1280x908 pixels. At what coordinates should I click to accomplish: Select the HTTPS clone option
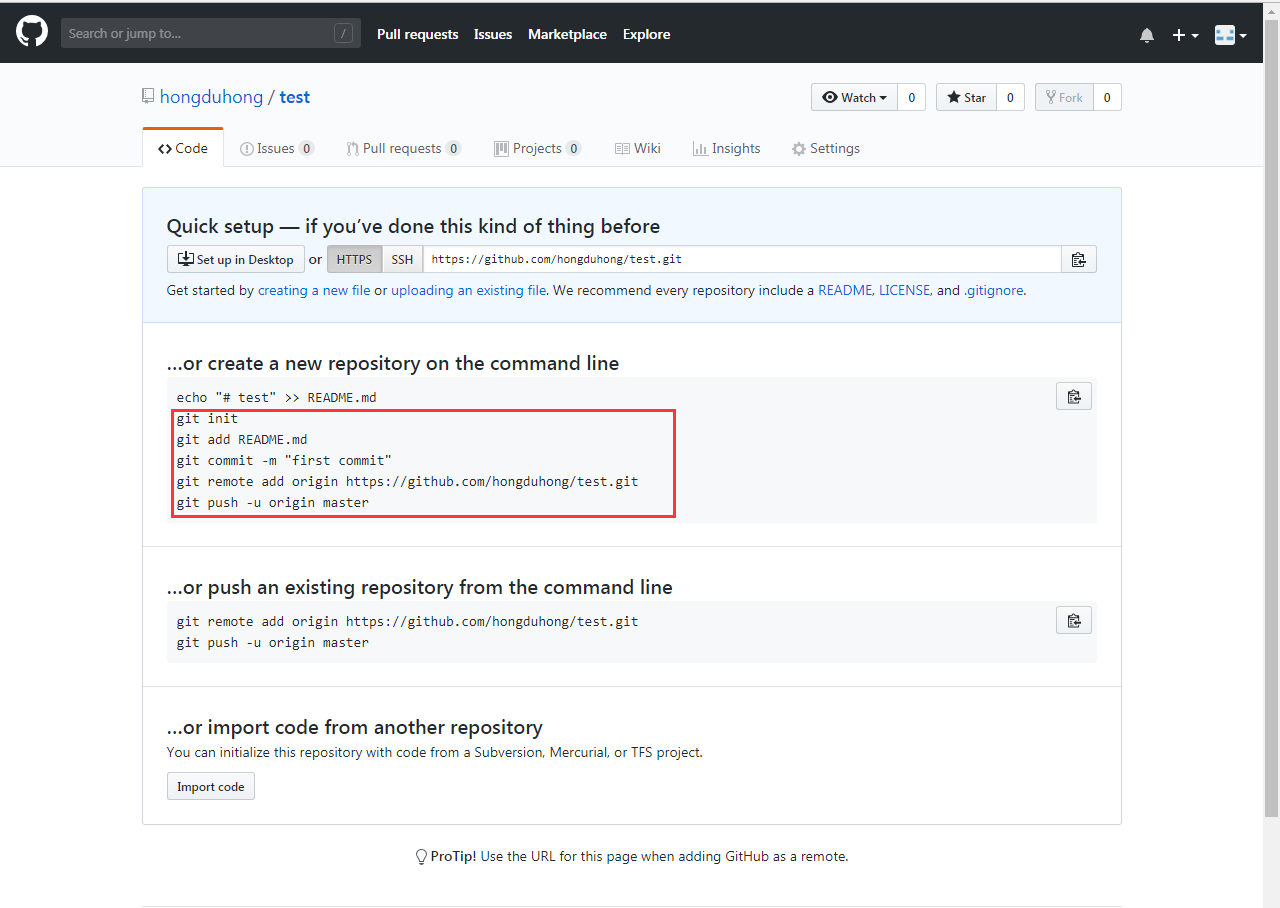[355, 259]
